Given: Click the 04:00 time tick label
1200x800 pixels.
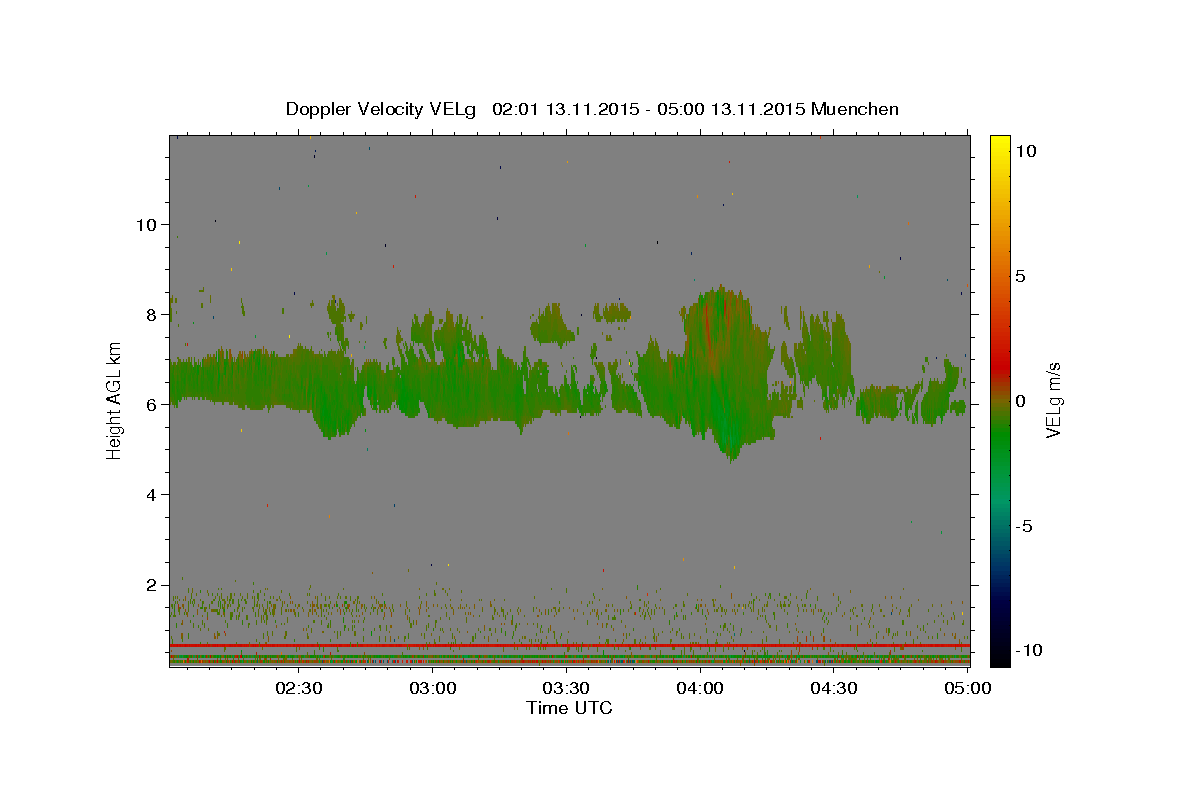Looking at the screenshot, I should tap(700, 688).
